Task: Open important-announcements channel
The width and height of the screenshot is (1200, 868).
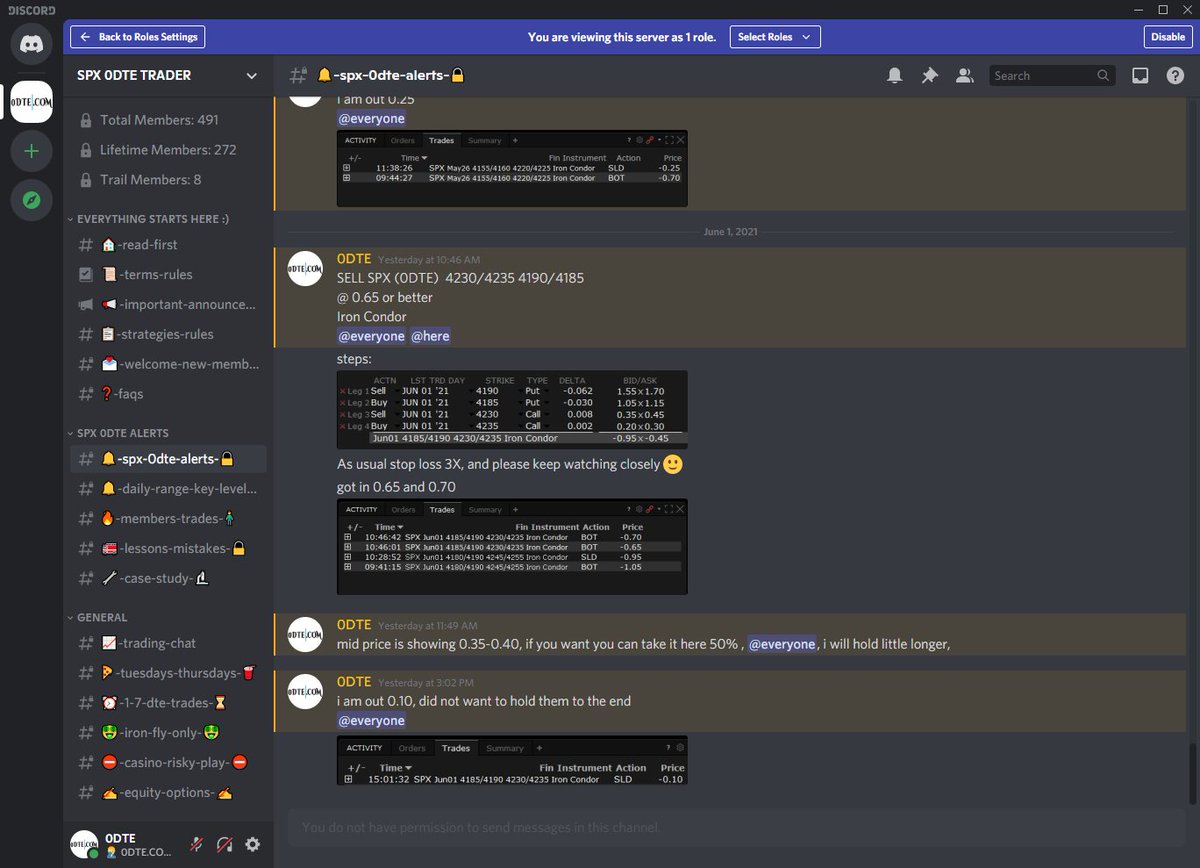Action: [168, 304]
